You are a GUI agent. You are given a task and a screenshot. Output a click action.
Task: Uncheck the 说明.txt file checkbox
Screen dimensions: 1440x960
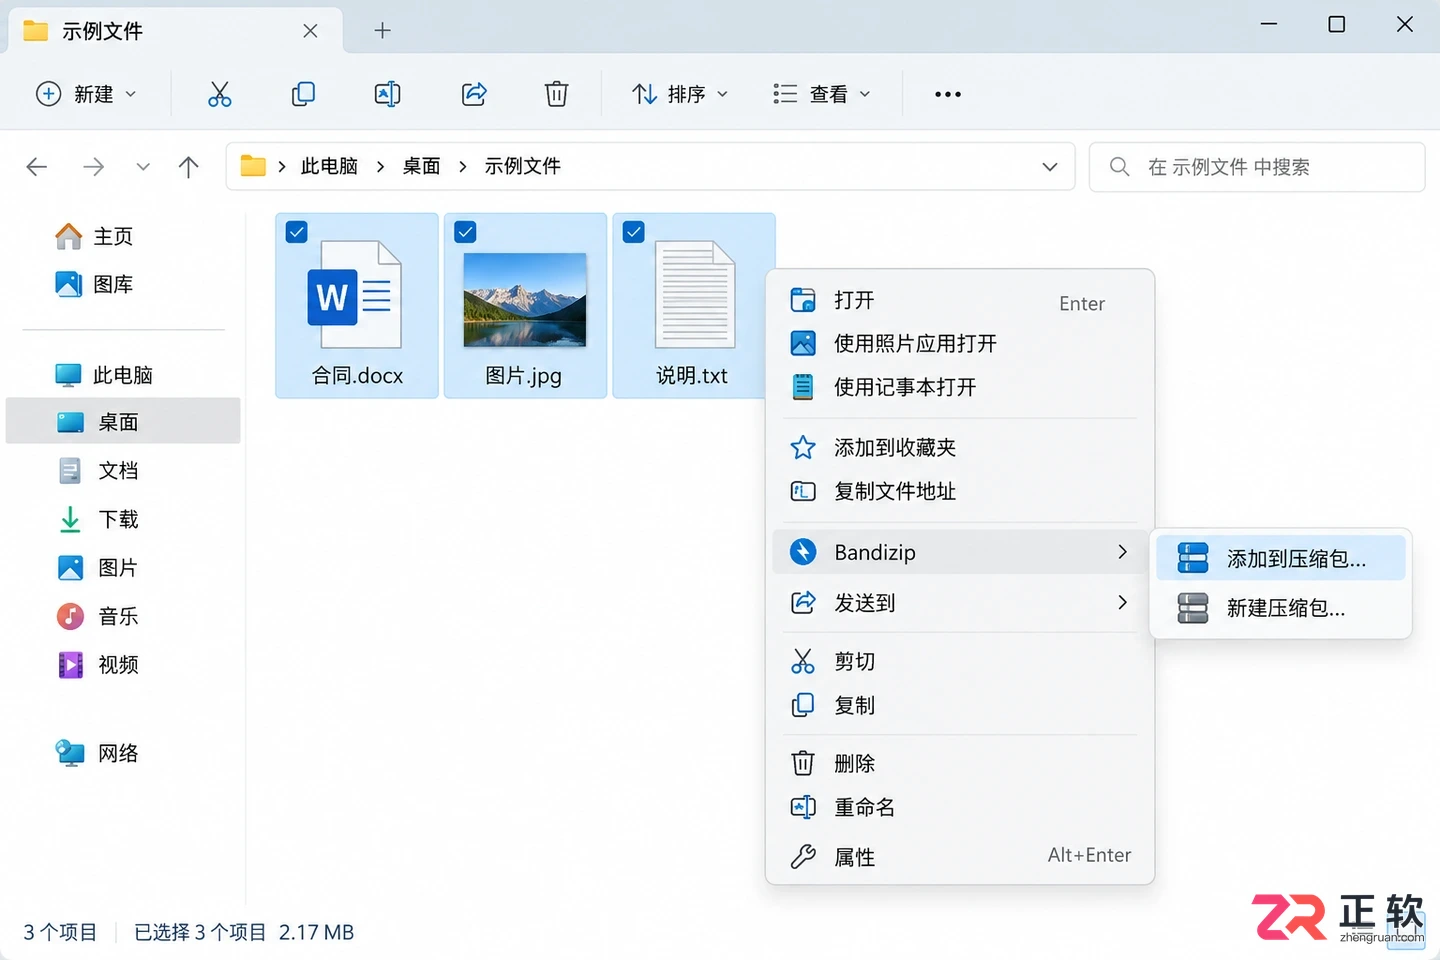click(634, 233)
